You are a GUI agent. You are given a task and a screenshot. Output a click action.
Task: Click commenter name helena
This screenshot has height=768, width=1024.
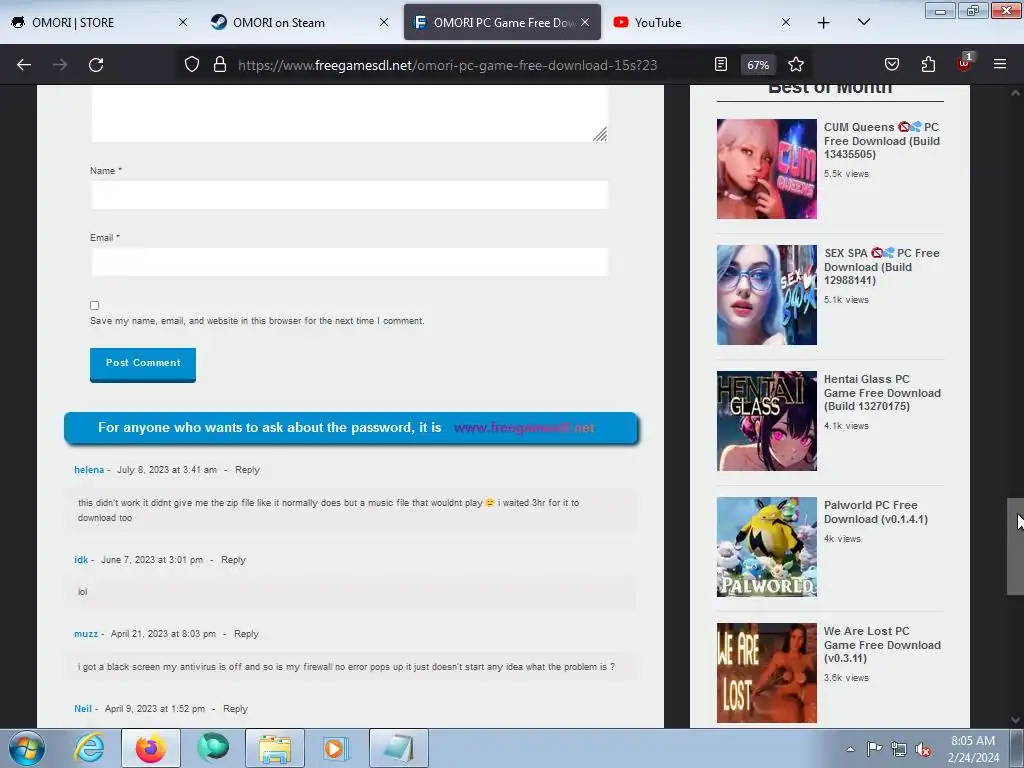pos(89,470)
